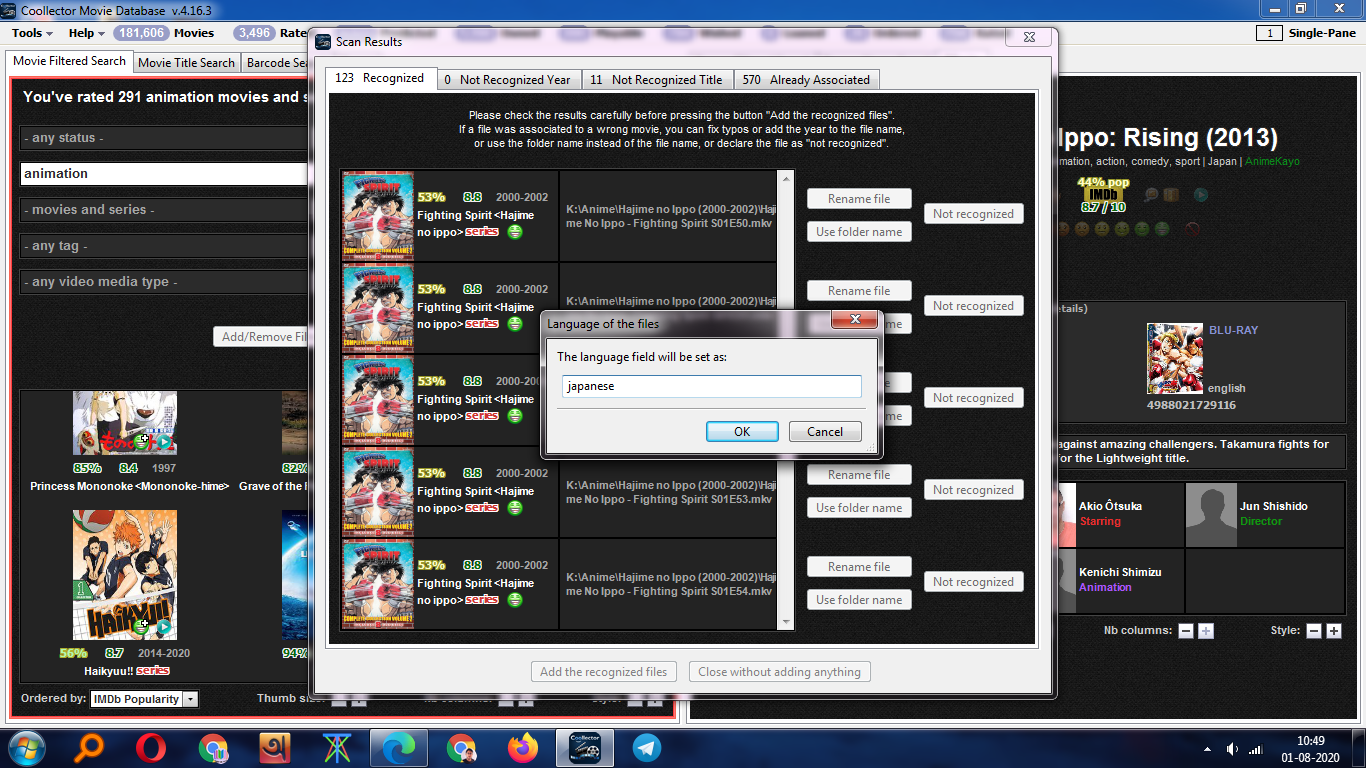Click green rating icon in S01E53 row
The width and height of the screenshot is (1366, 768).
515,508
